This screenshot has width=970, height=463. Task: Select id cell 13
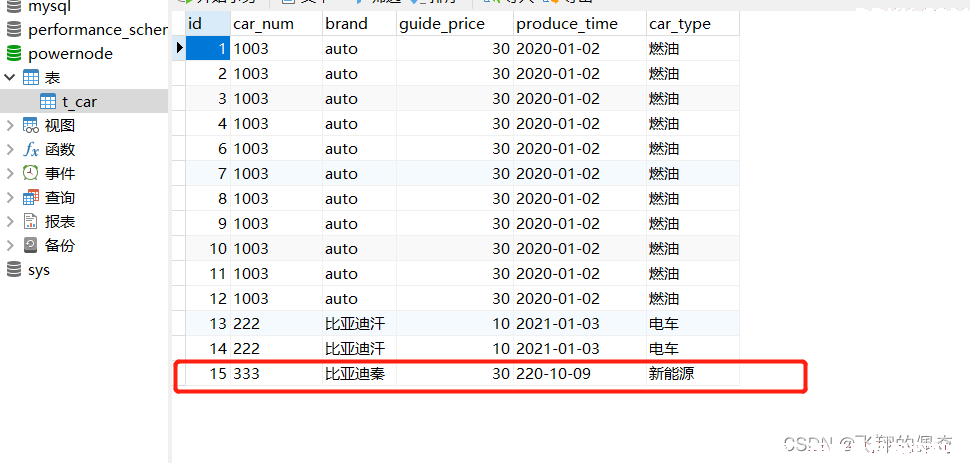(208, 323)
